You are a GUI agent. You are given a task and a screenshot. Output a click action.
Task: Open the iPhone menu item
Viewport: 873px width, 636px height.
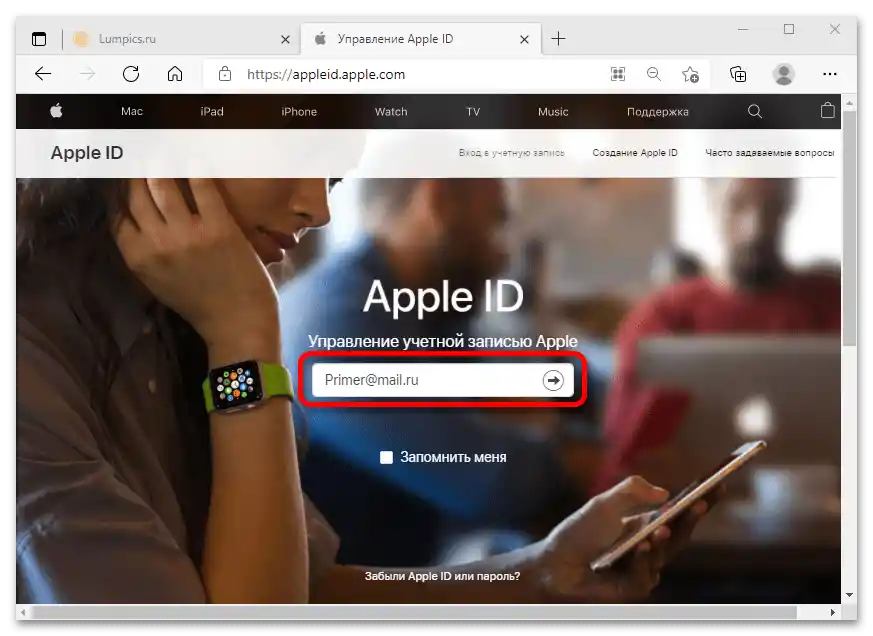tap(299, 111)
